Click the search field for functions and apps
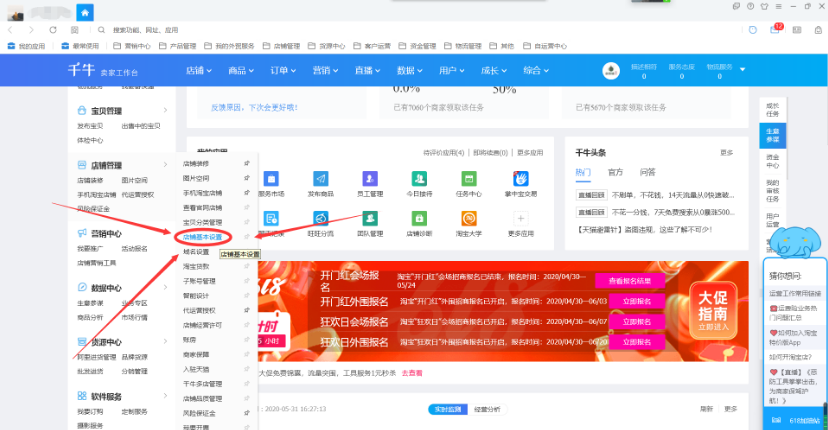The width and height of the screenshot is (828, 430). pyautogui.click(x=145, y=30)
